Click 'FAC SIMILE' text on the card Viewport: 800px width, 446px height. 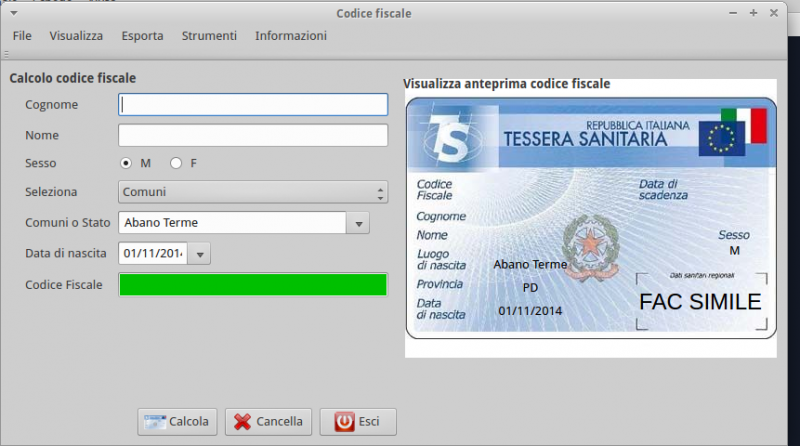click(700, 302)
